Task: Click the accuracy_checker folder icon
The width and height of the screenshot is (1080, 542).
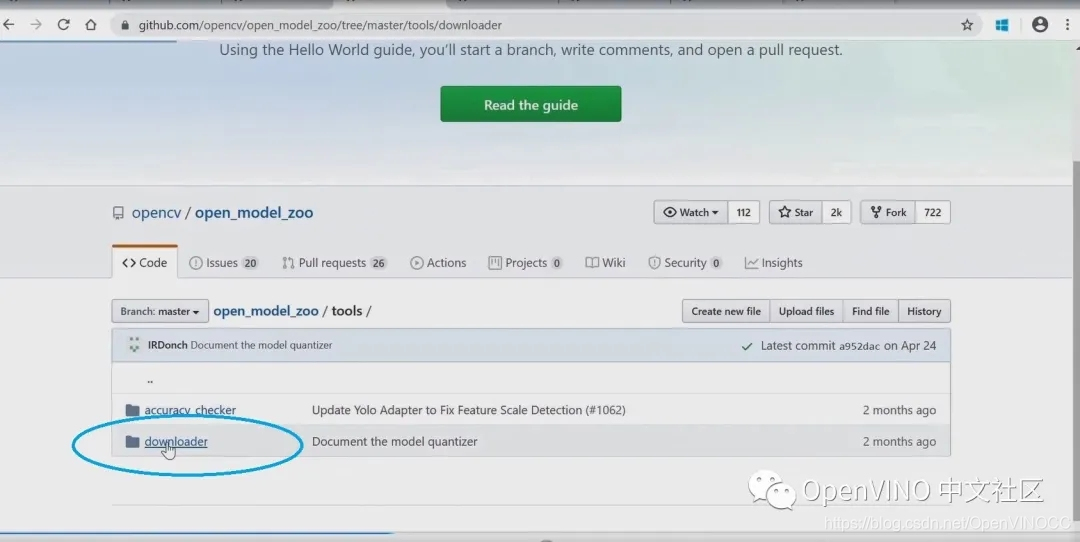Action: (x=133, y=410)
